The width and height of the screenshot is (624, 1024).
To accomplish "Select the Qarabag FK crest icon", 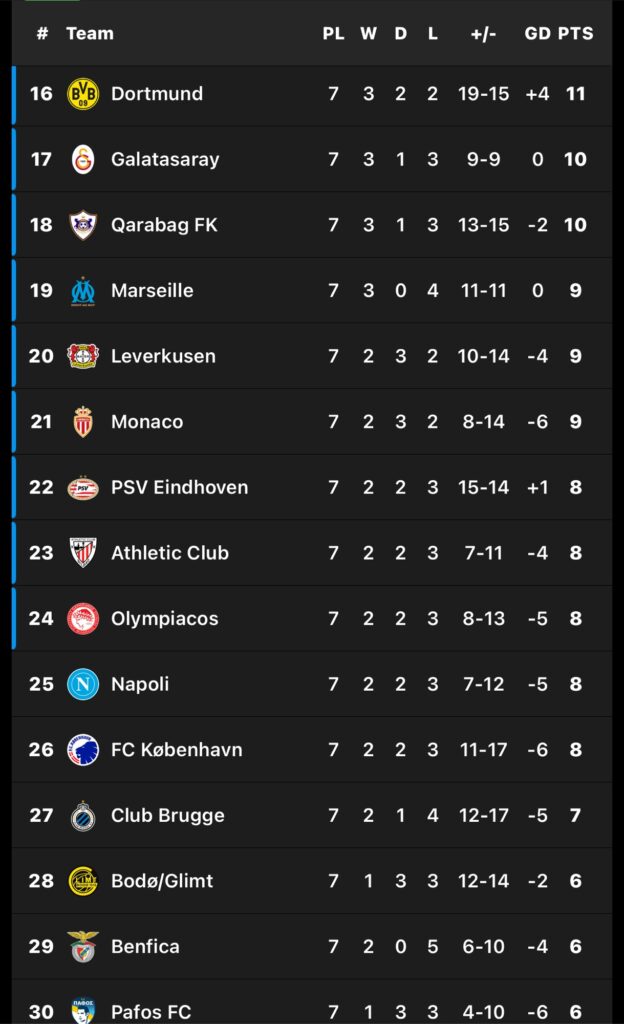I will [83, 225].
